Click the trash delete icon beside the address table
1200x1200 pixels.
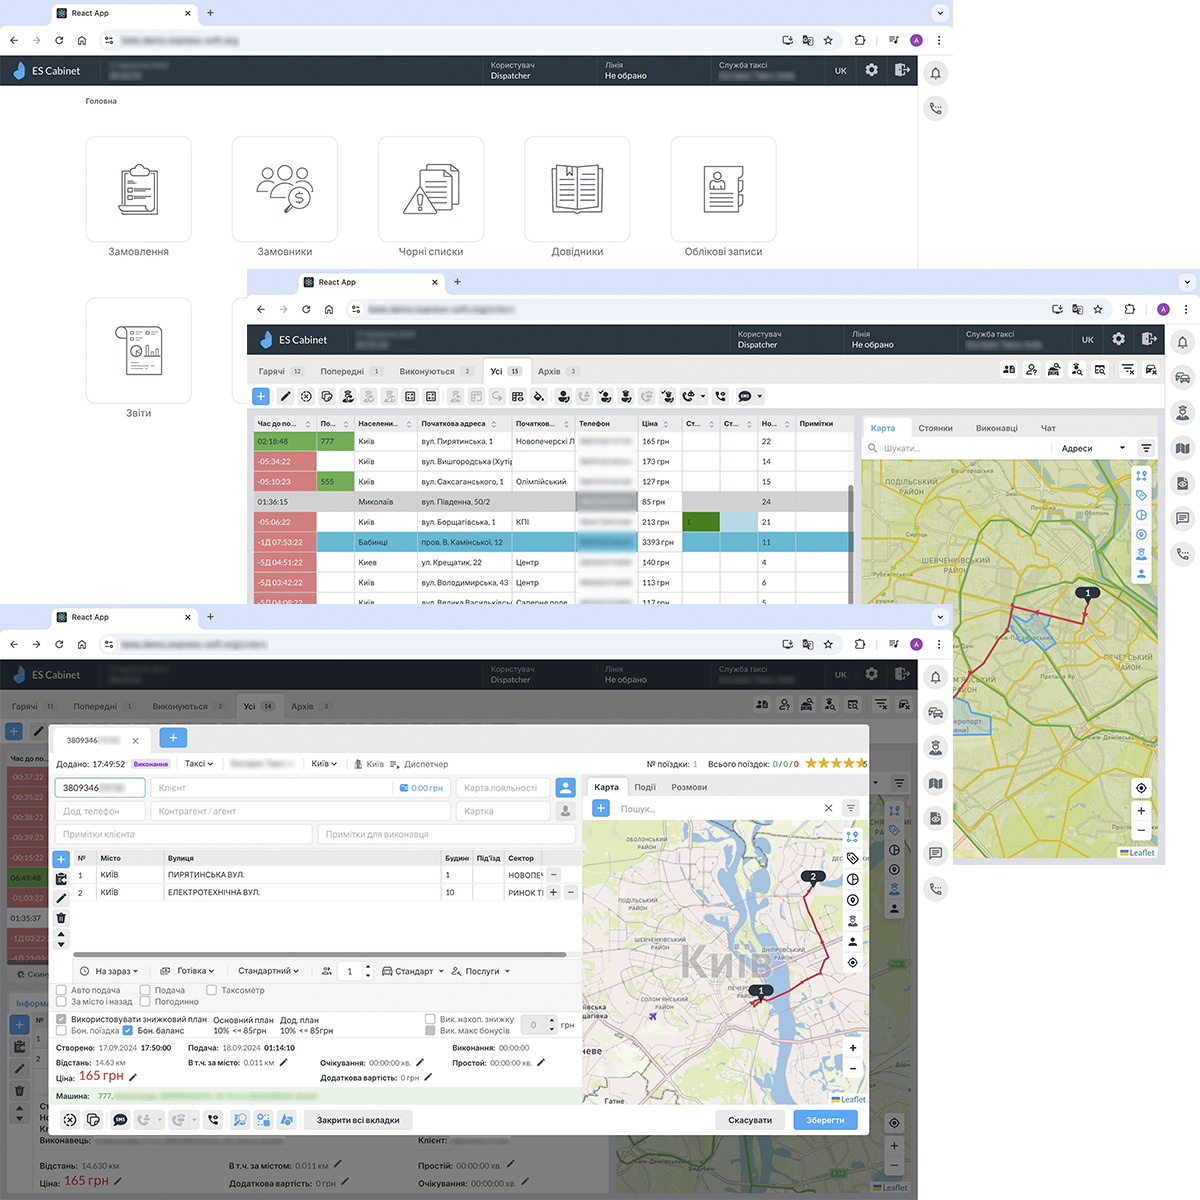[x=61, y=917]
